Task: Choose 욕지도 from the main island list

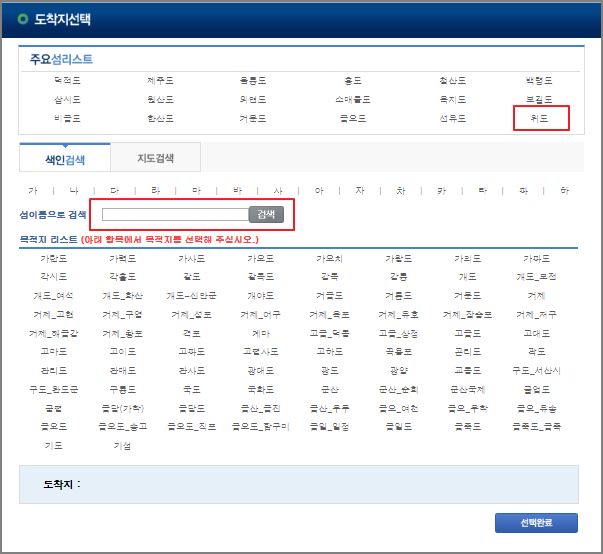Action: pyautogui.click(x=453, y=100)
